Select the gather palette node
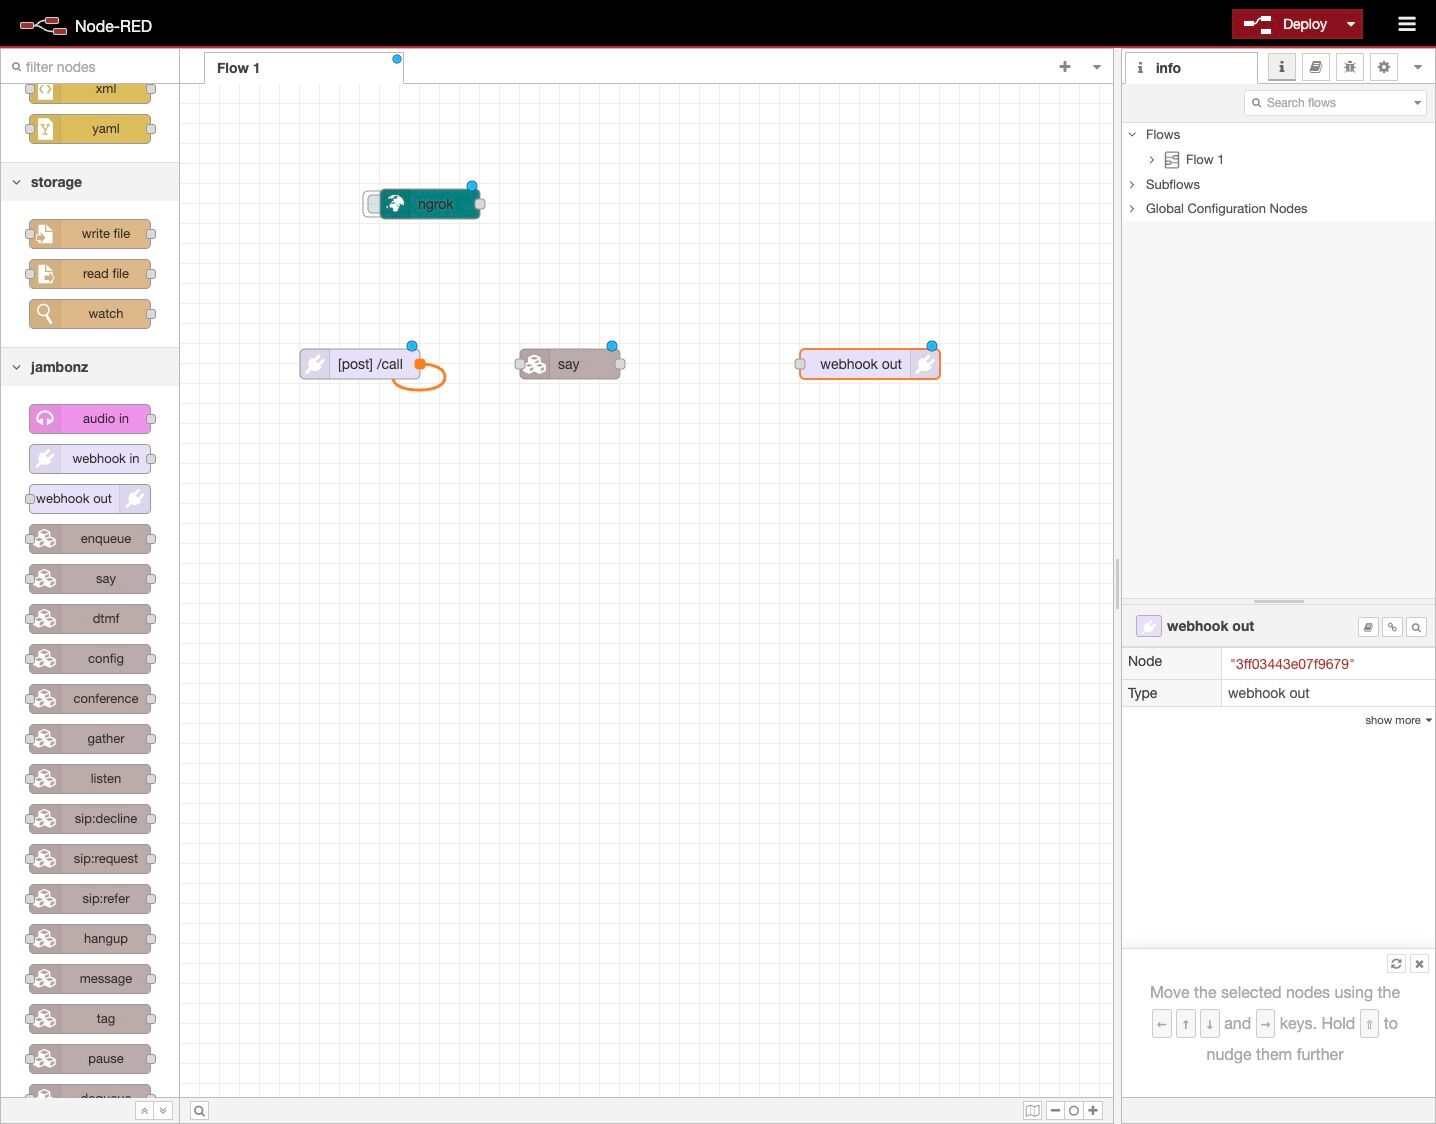1436x1124 pixels. click(90, 739)
